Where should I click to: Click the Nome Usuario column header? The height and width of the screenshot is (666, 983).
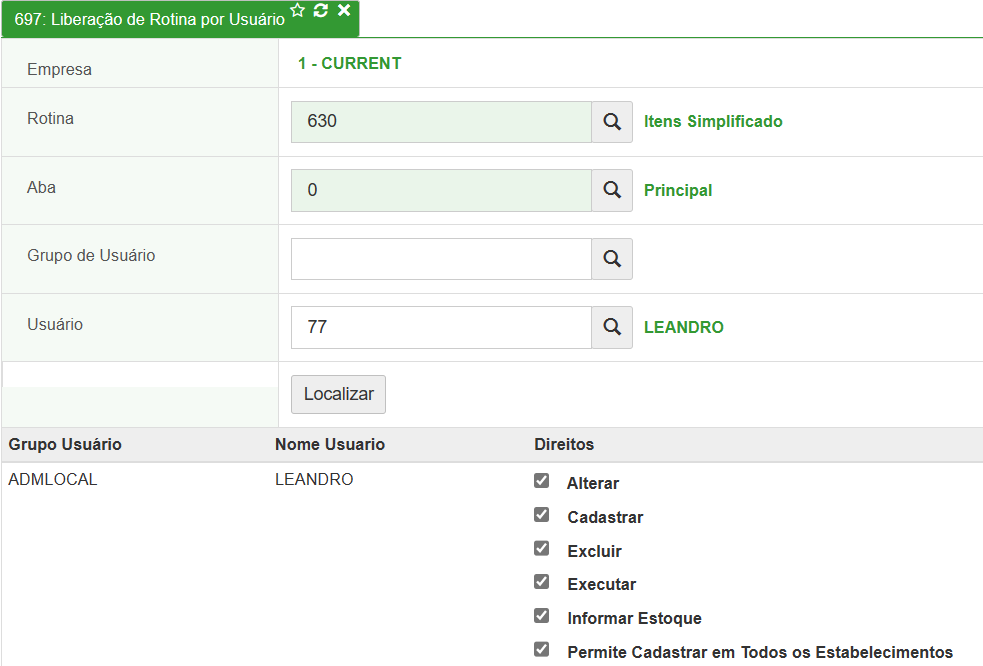pyautogui.click(x=330, y=444)
